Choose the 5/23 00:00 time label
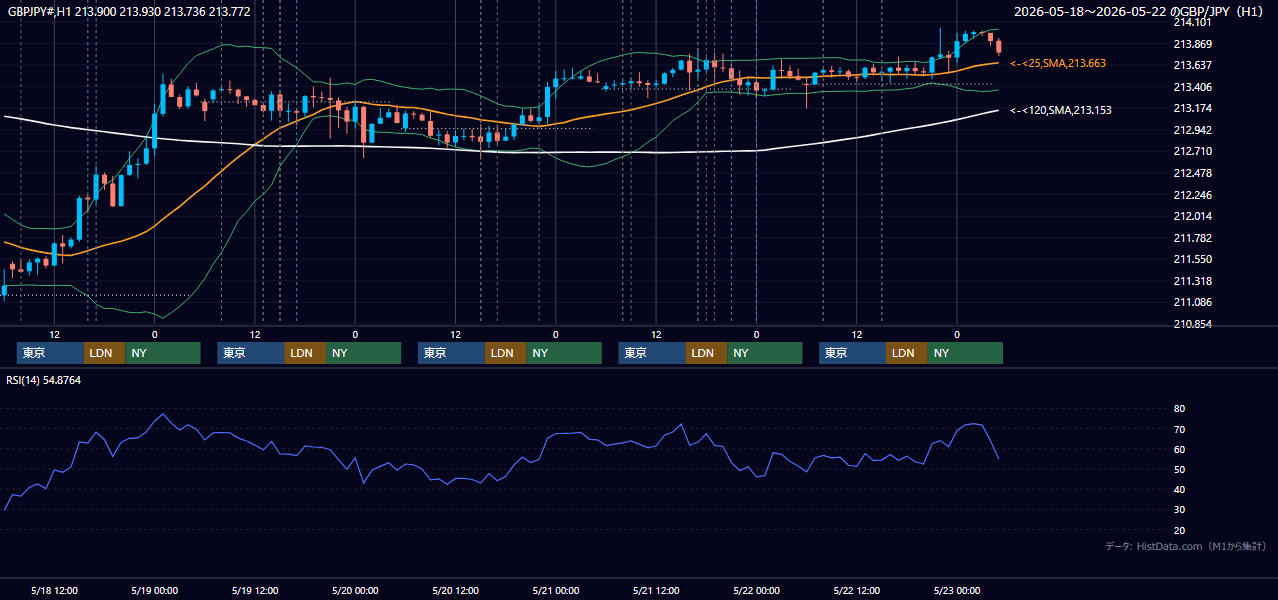Viewport: 1278px width, 600px height. (x=957, y=590)
